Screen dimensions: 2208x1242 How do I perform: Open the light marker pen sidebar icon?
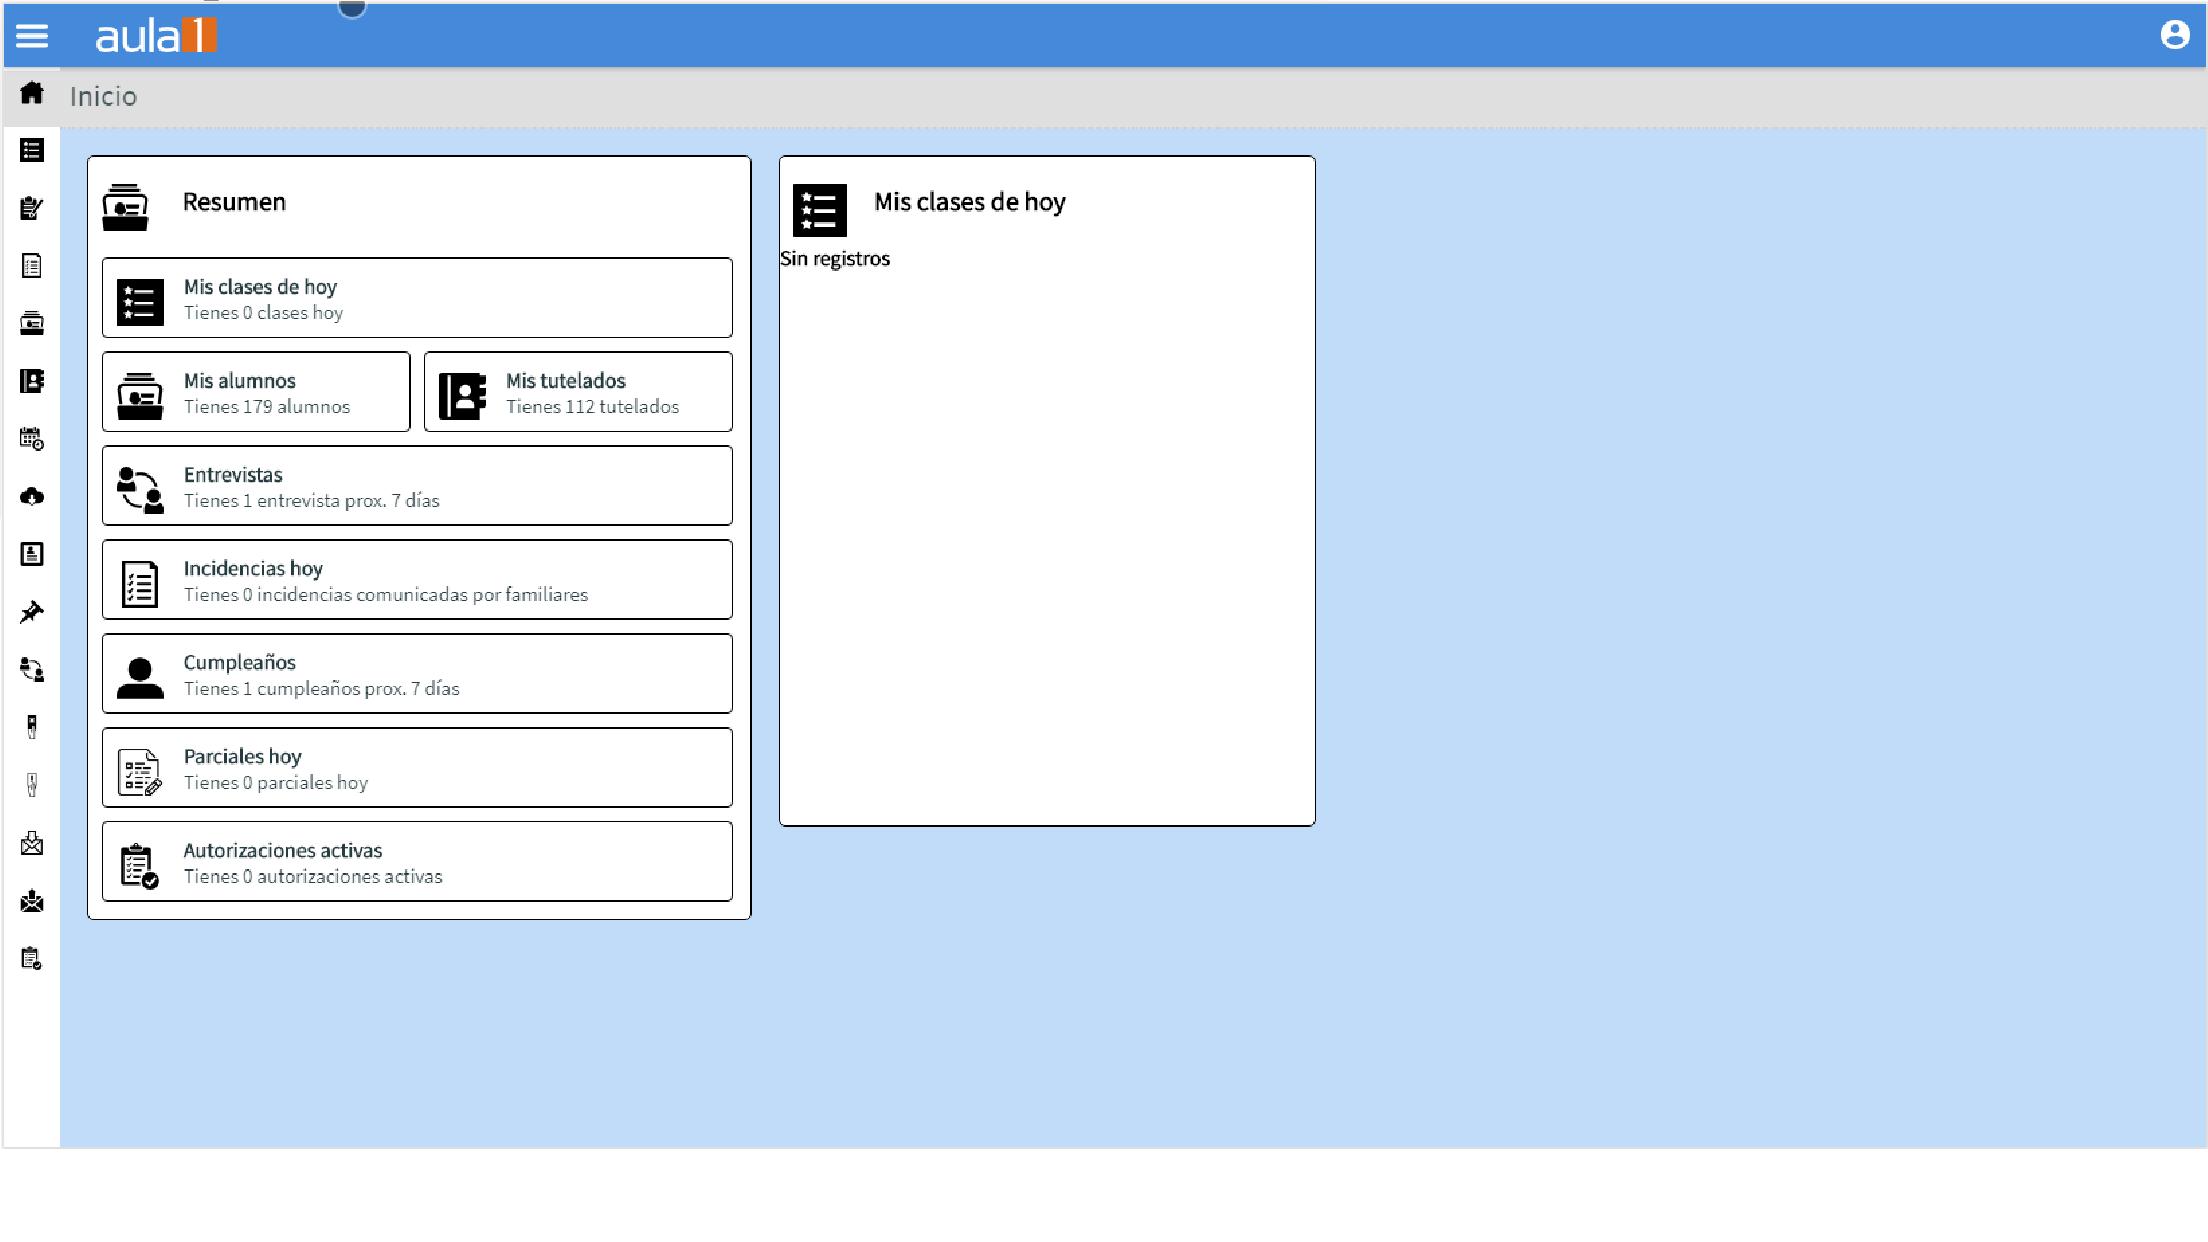[32, 785]
